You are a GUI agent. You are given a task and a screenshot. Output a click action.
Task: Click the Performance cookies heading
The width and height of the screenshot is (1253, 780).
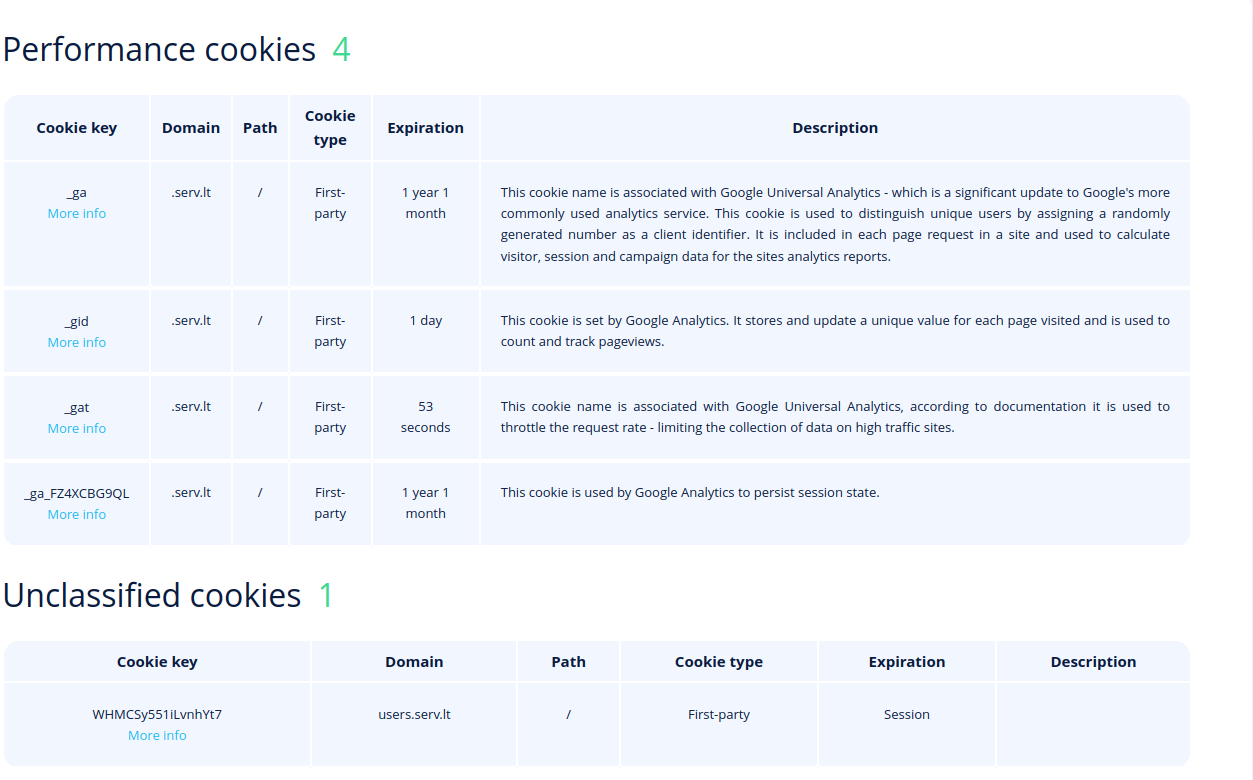pyautogui.click(x=159, y=49)
